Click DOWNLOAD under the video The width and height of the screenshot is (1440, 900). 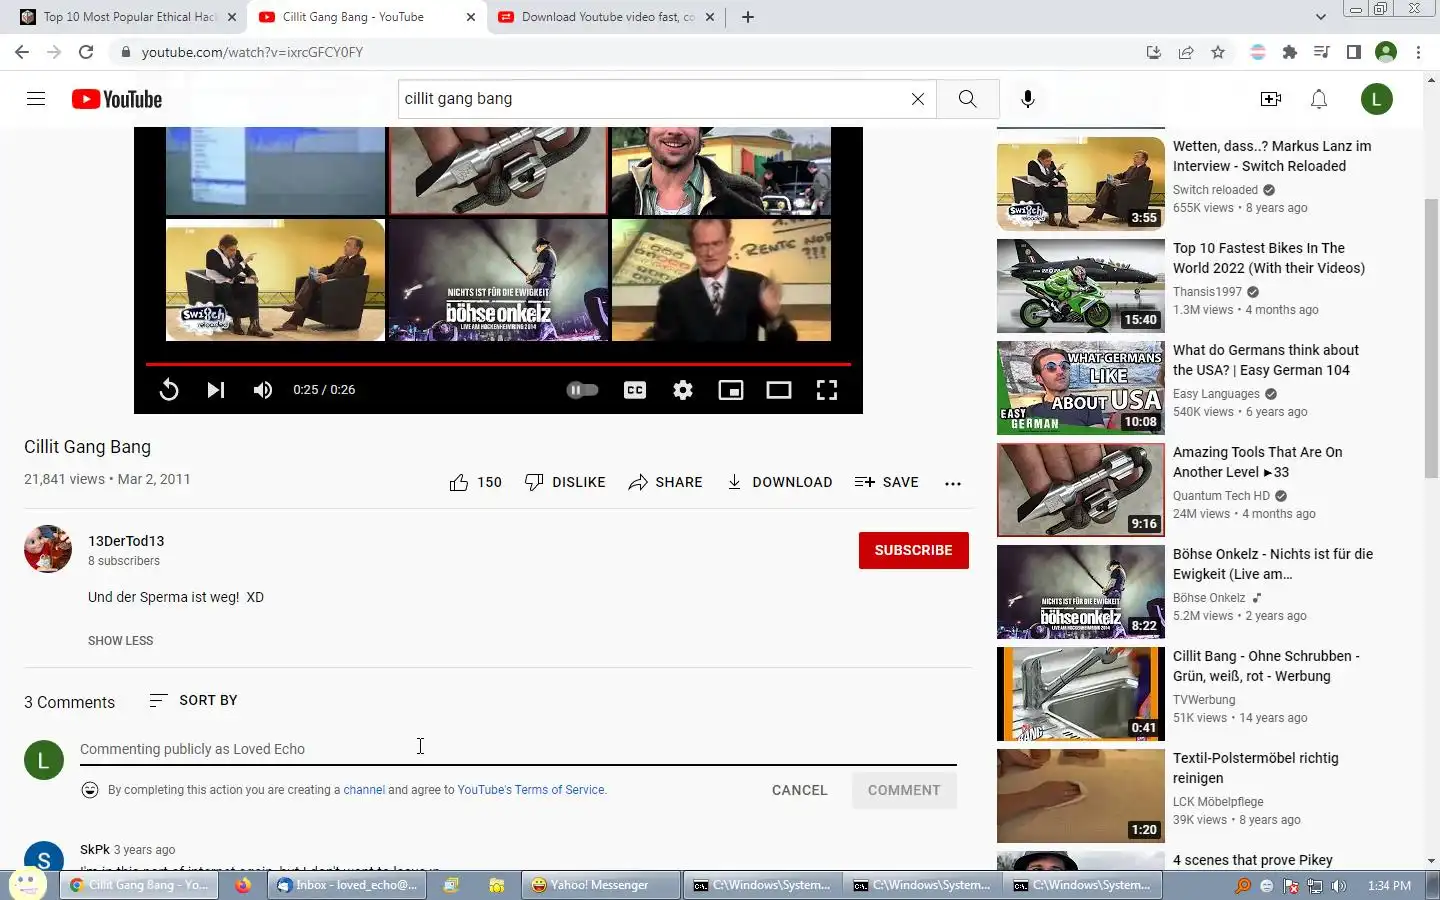779,482
